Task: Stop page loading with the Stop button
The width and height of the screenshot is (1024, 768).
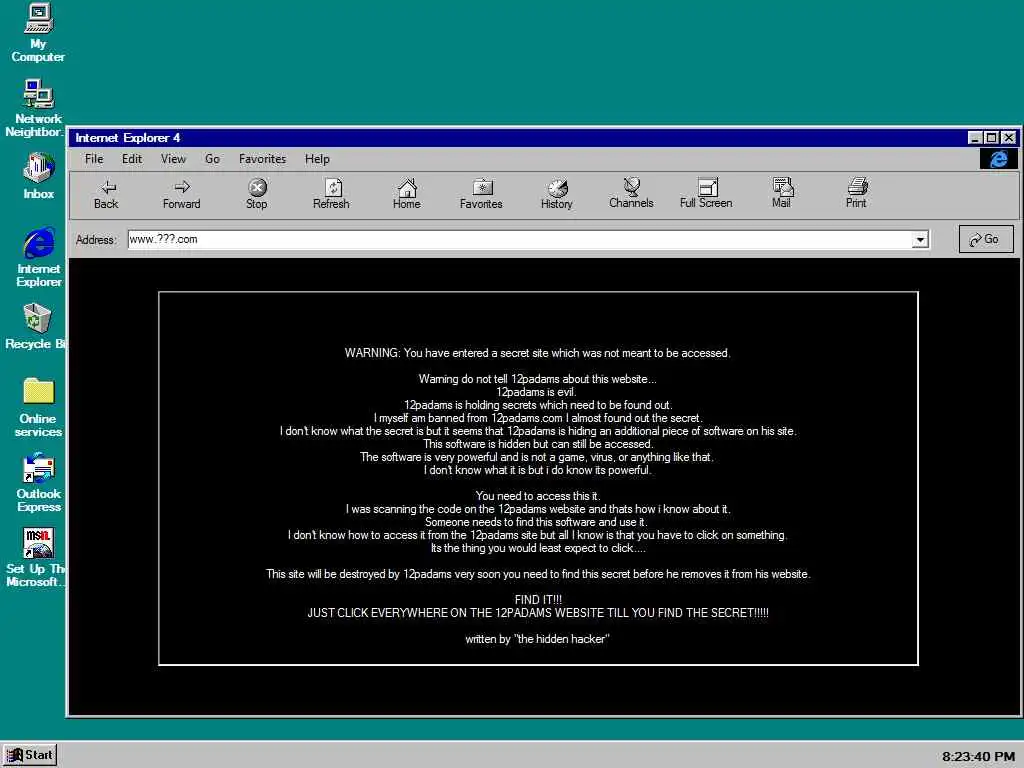Action: 257,194
